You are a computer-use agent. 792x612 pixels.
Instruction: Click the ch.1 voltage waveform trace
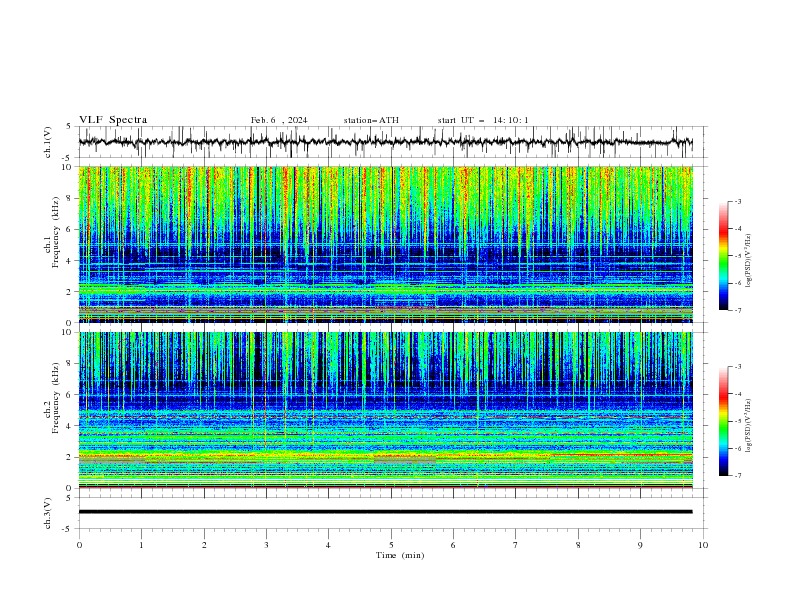click(x=385, y=142)
